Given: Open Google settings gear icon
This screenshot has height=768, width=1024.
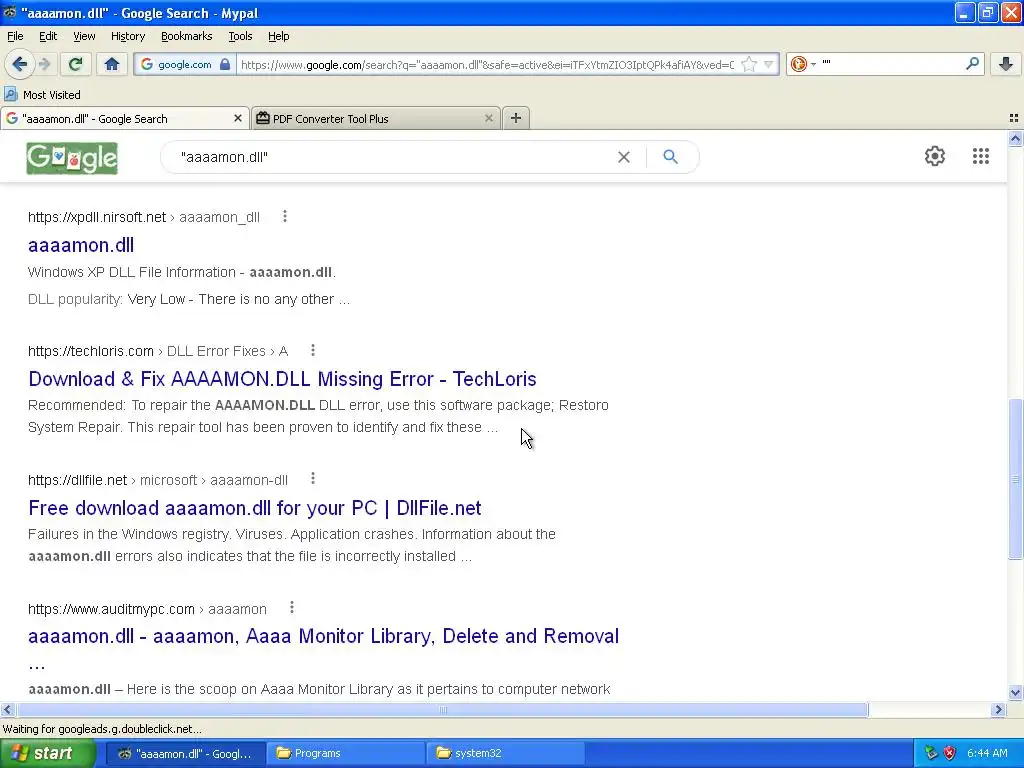Looking at the screenshot, I should (935, 156).
